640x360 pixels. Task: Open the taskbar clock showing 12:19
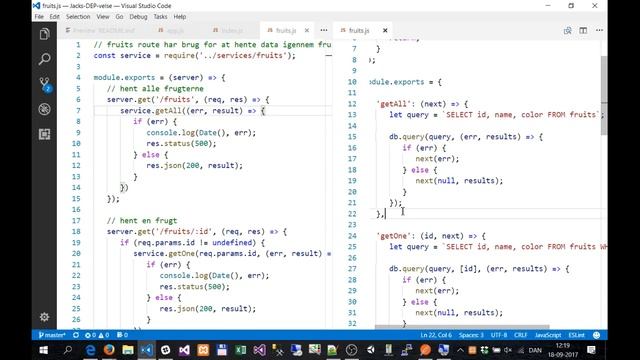(563, 350)
